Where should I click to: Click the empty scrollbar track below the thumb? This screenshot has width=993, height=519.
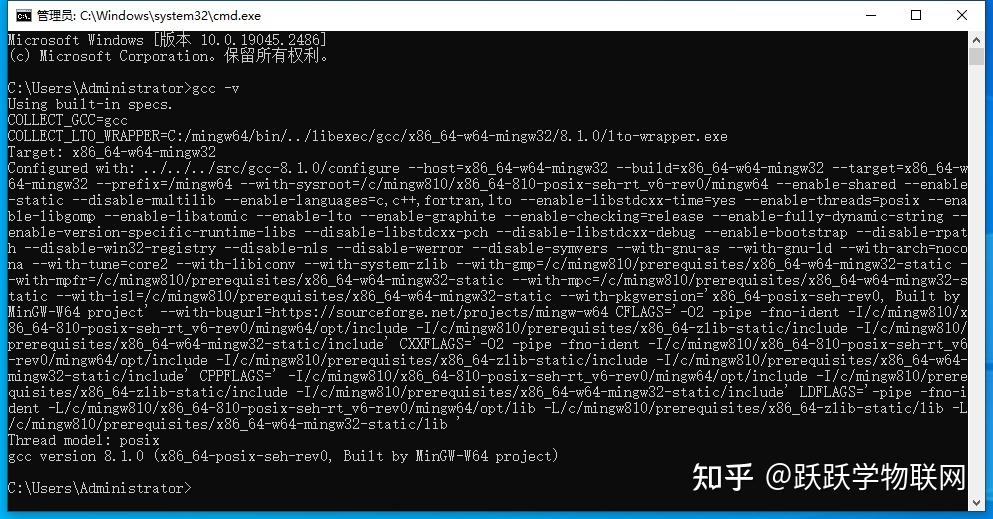click(x=976, y=278)
